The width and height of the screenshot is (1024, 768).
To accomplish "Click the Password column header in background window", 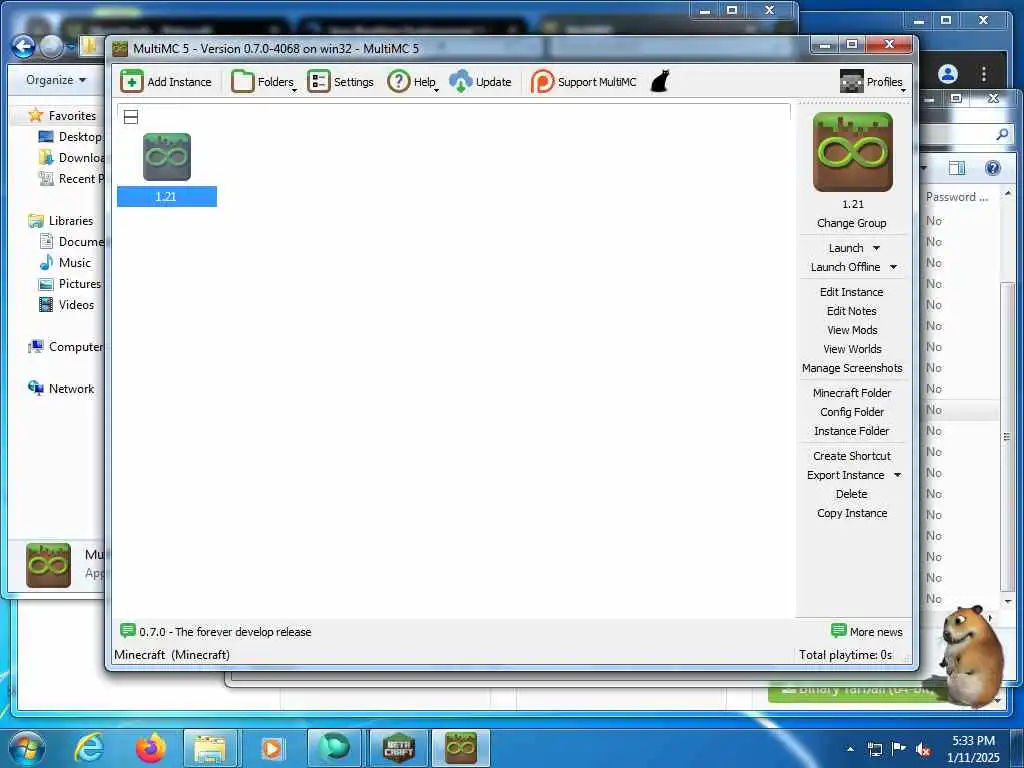I will tap(957, 197).
